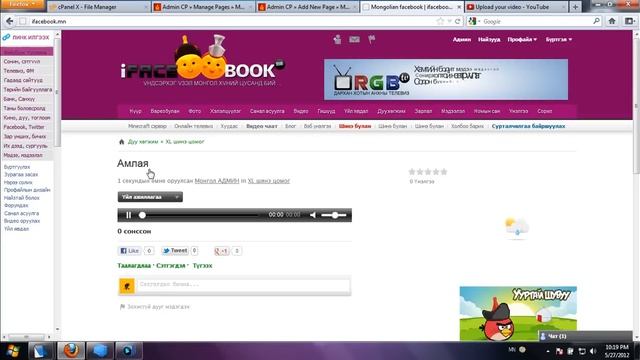
Task: Switch to cPanel X - File Manager tab
Action: click(x=98, y=7)
